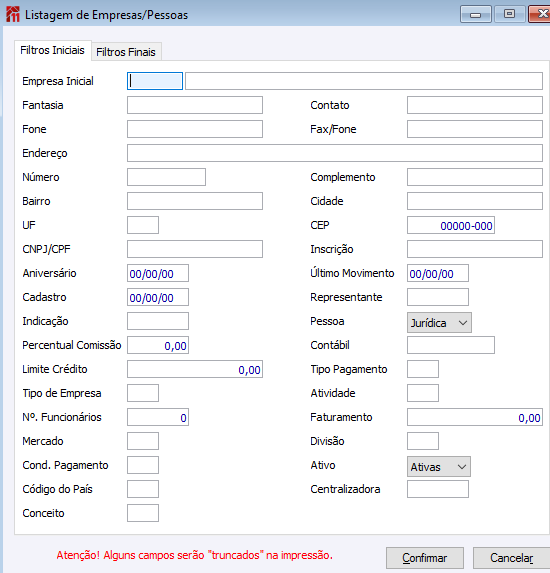Click the application logo icon in title bar
This screenshot has width=550, height=573.
coord(13,15)
